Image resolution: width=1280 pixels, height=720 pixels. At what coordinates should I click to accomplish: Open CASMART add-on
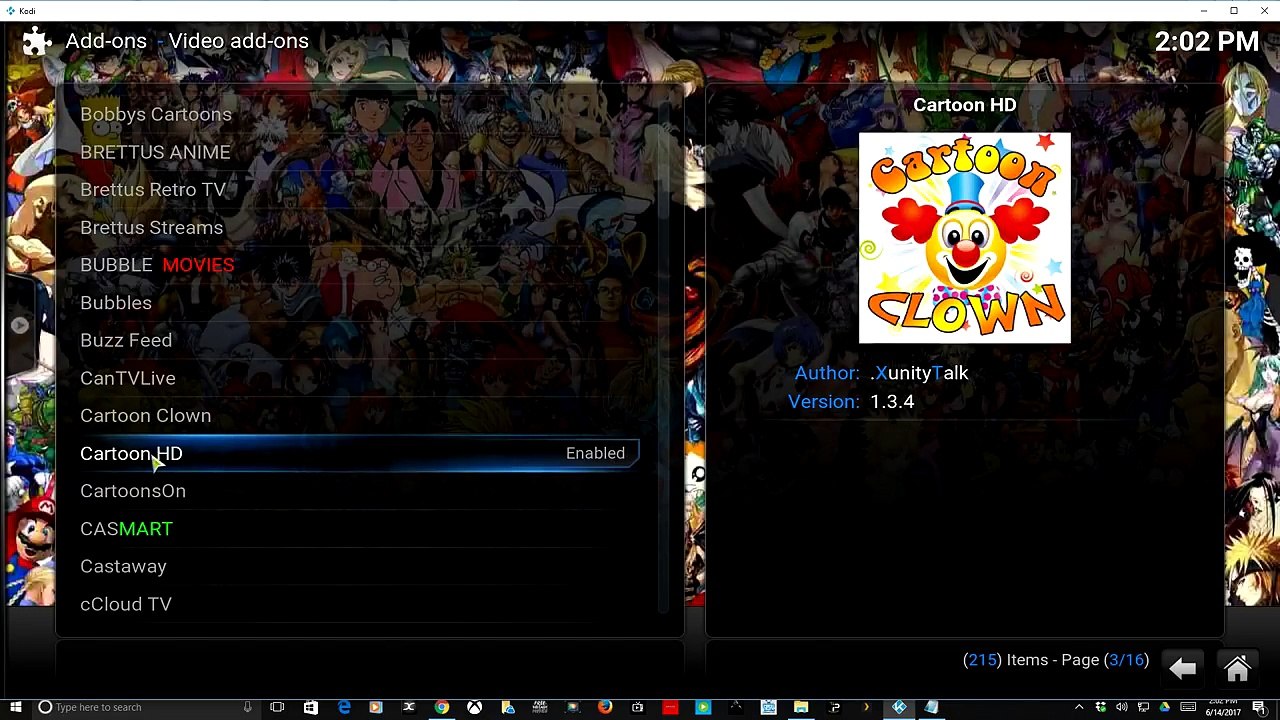tap(126, 529)
